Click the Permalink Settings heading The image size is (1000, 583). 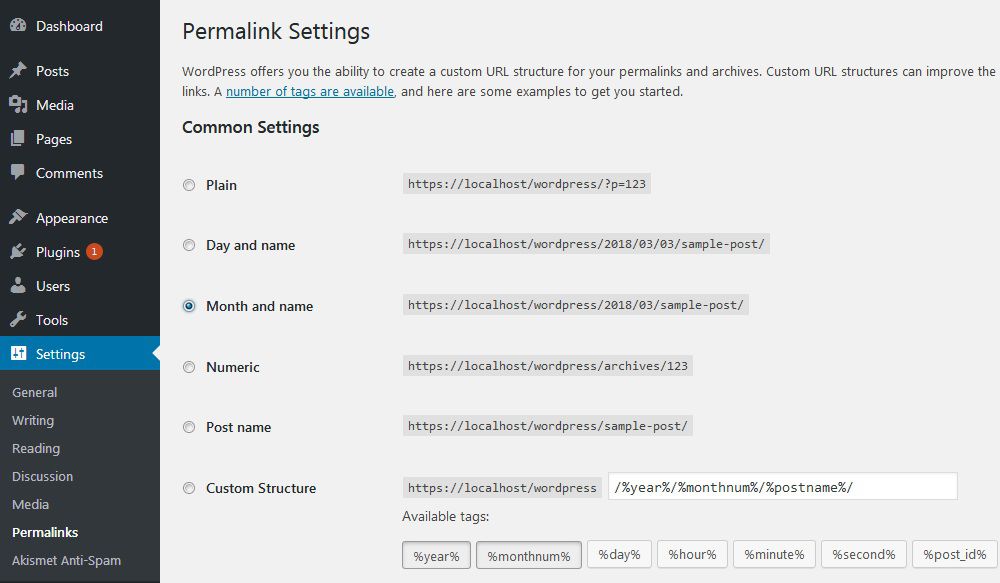pyautogui.click(x=276, y=31)
